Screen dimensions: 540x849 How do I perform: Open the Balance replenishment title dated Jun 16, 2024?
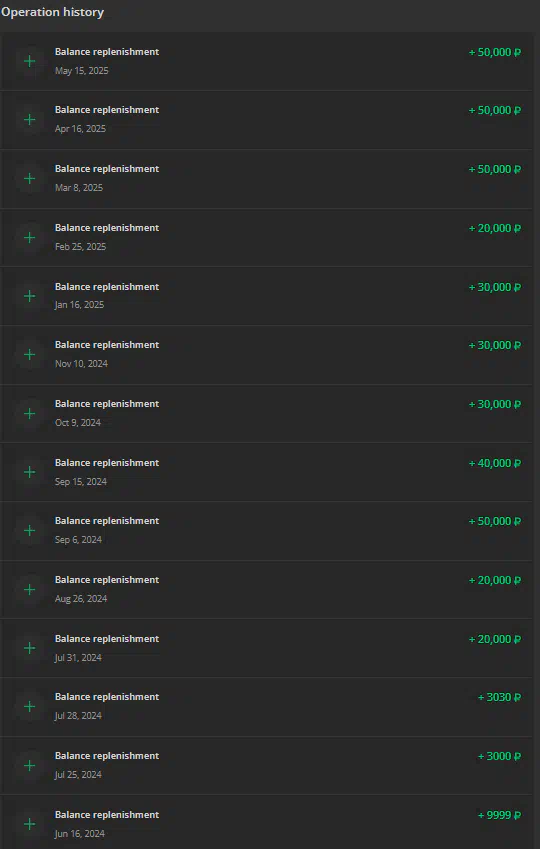point(107,815)
